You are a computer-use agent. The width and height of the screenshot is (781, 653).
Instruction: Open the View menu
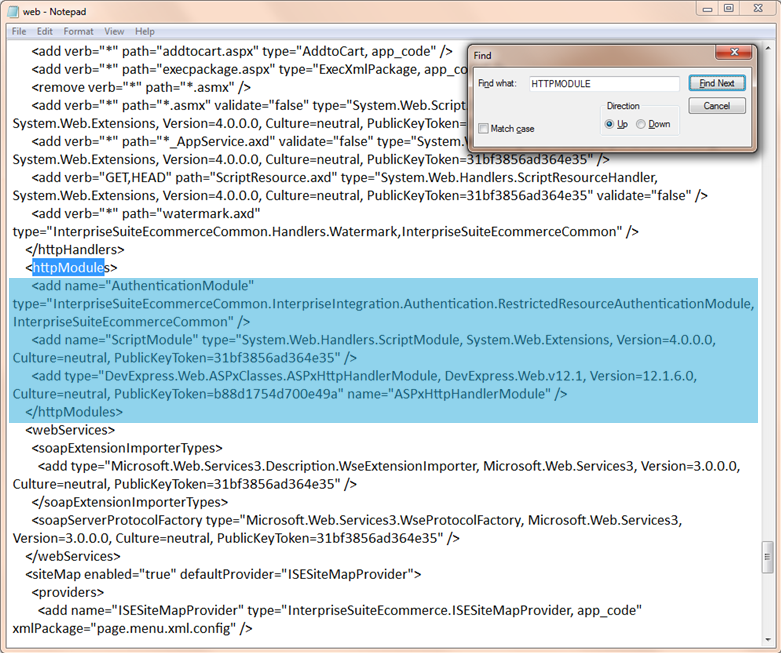115,32
